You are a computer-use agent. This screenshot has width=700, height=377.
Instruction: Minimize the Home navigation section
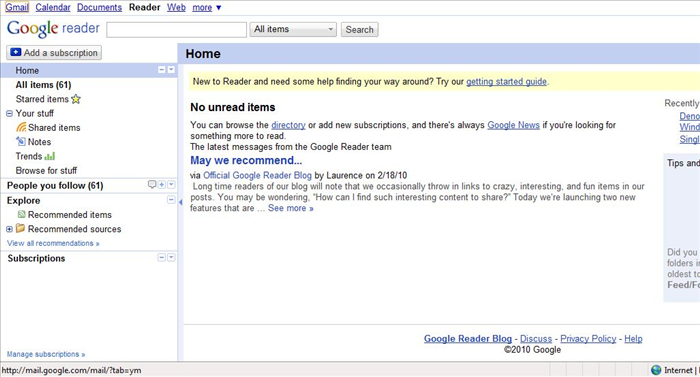162,70
